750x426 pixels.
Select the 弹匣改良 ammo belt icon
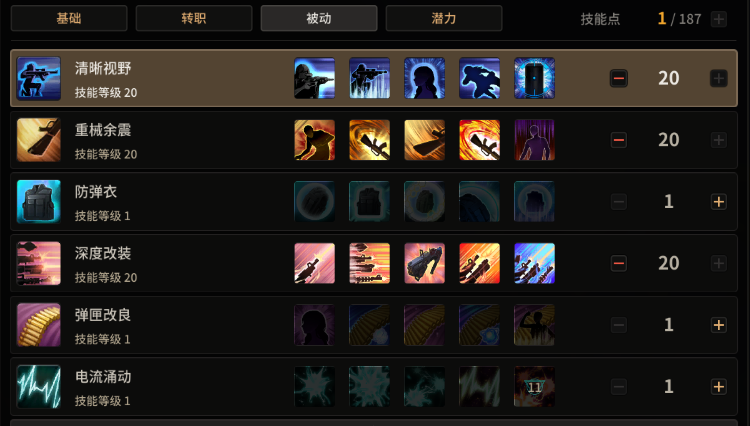coord(39,325)
